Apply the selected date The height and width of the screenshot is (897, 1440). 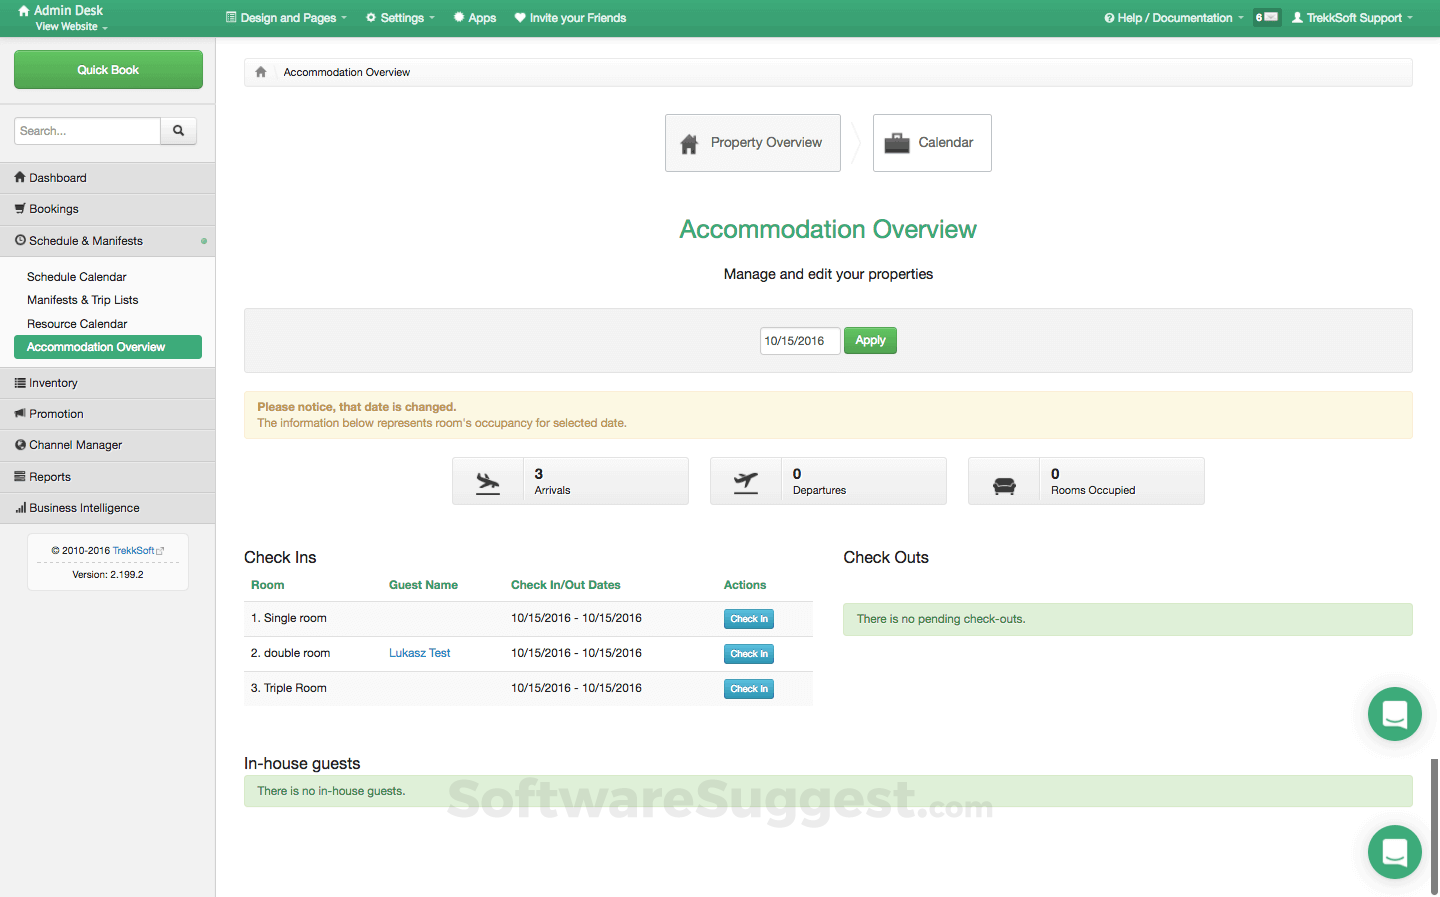(870, 340)
